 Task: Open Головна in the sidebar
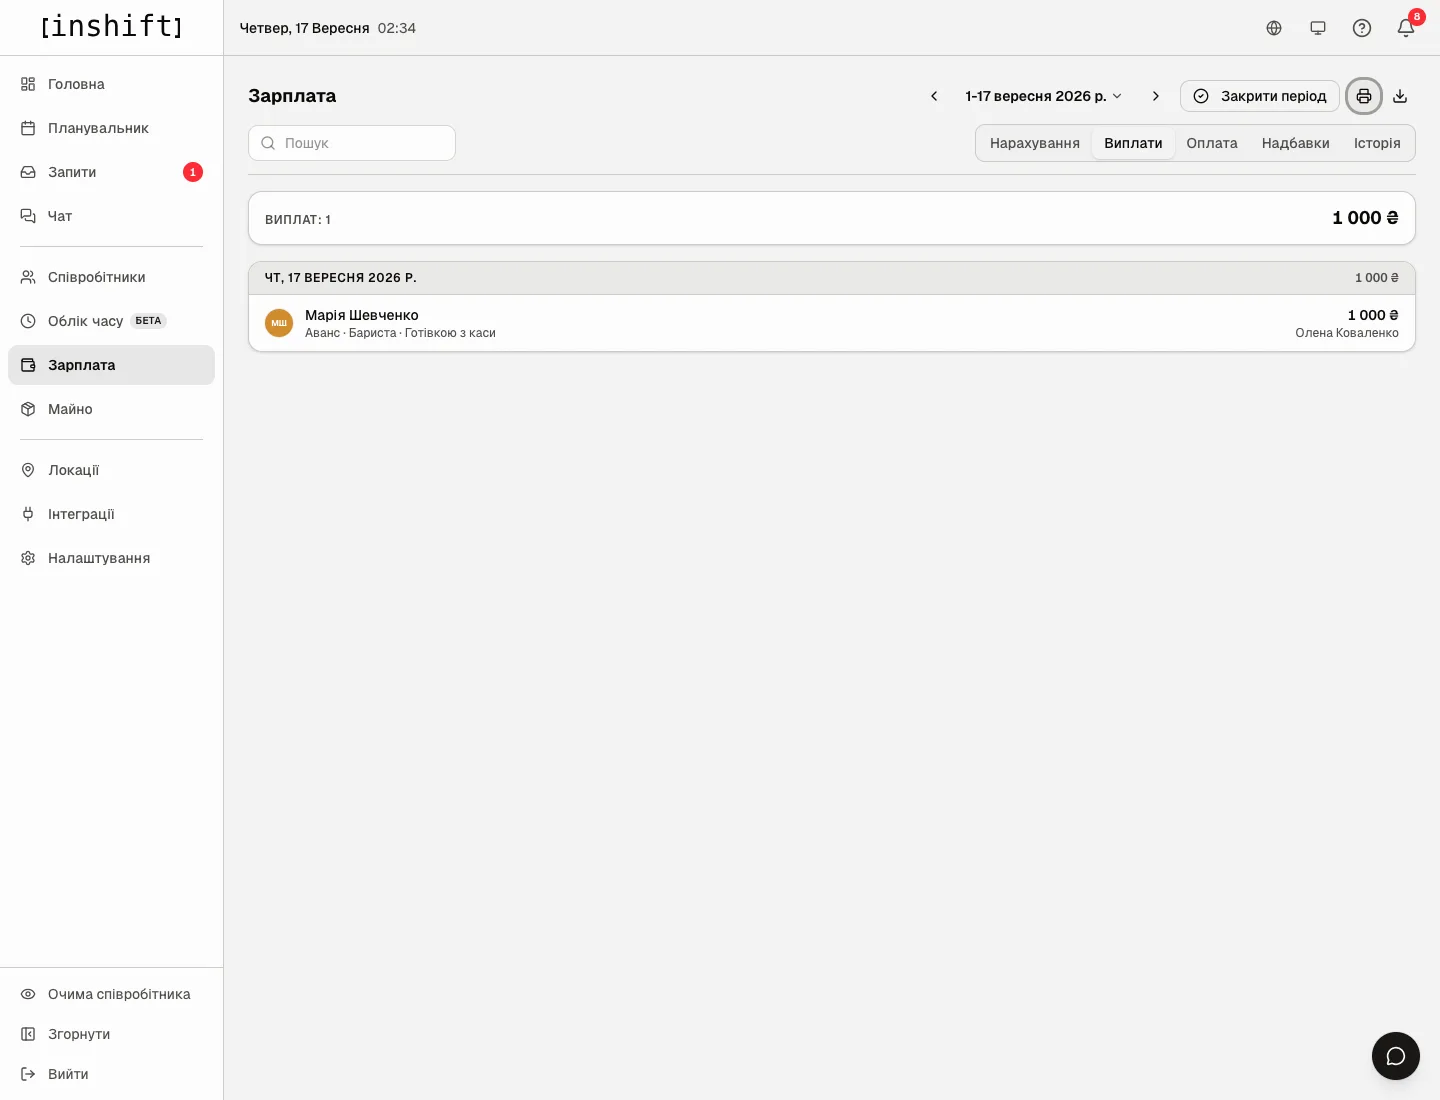(111, 84)
